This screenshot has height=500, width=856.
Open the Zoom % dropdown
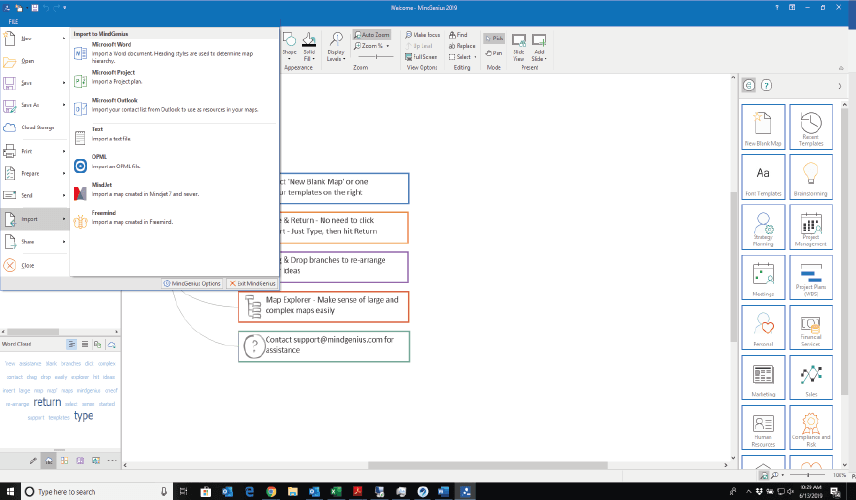[x=372, y=46]
